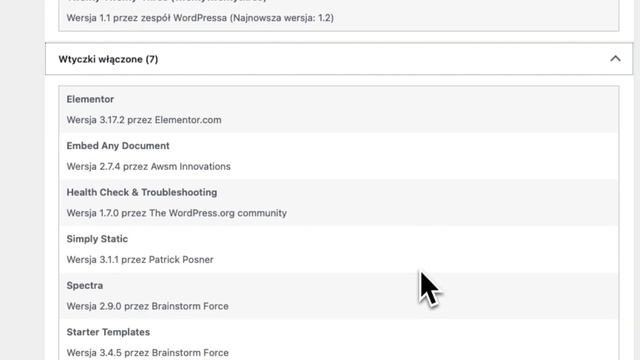Select text 'Wersja 2.7.4 przez Awsm Innovations'
This screenshot has height=360, width=640.
click(149, 167)
